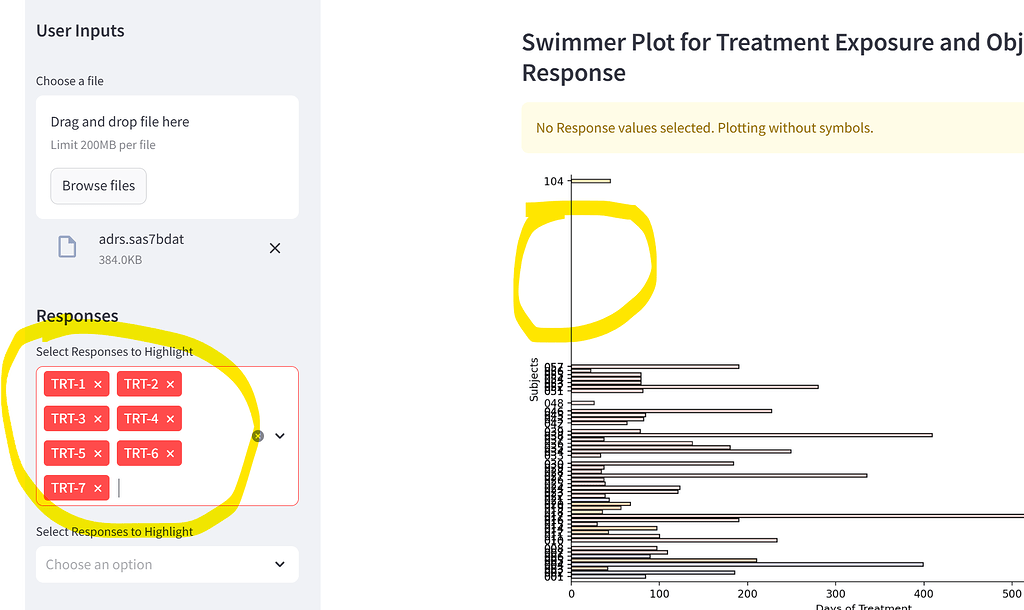The height and width of the screenshot is (610, 1024).
Task: Click the Browse files button
Action: [98, 186]
